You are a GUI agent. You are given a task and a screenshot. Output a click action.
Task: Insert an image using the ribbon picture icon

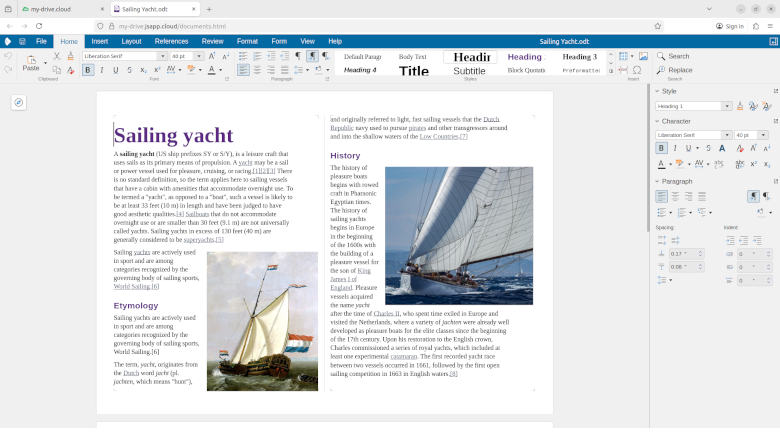(x=643, y=56)
